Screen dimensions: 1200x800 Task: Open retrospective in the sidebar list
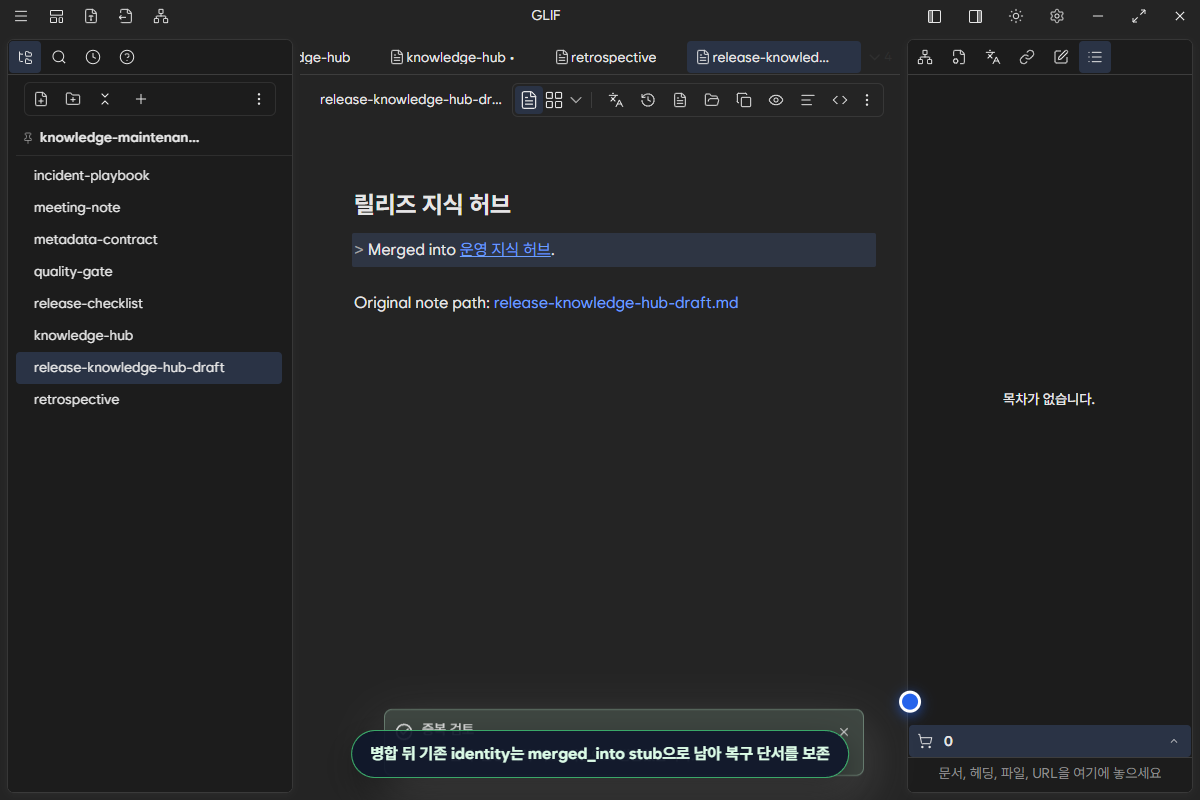(x=149, y=399)
